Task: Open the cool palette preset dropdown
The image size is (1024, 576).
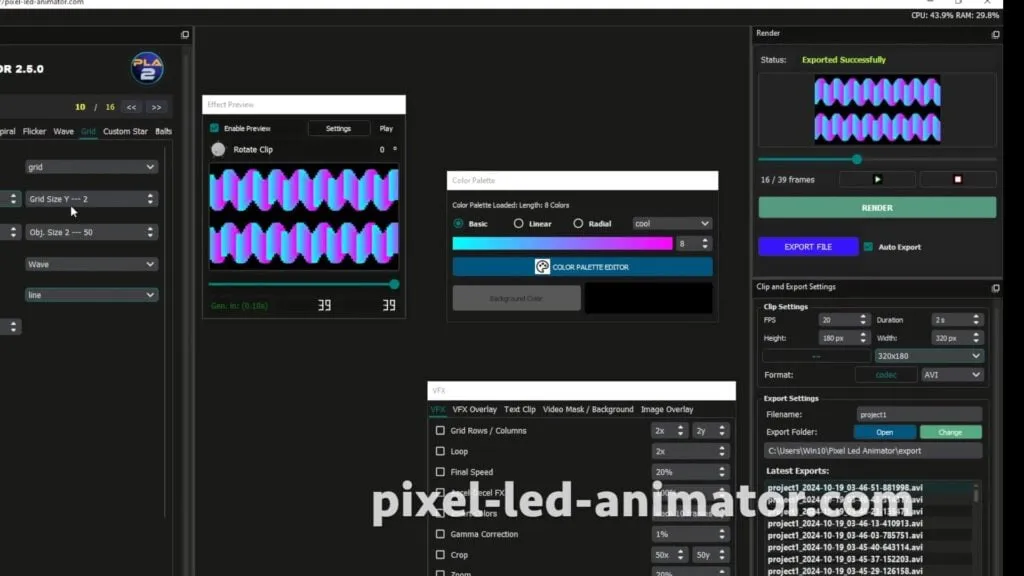Action: coord(672,223)
